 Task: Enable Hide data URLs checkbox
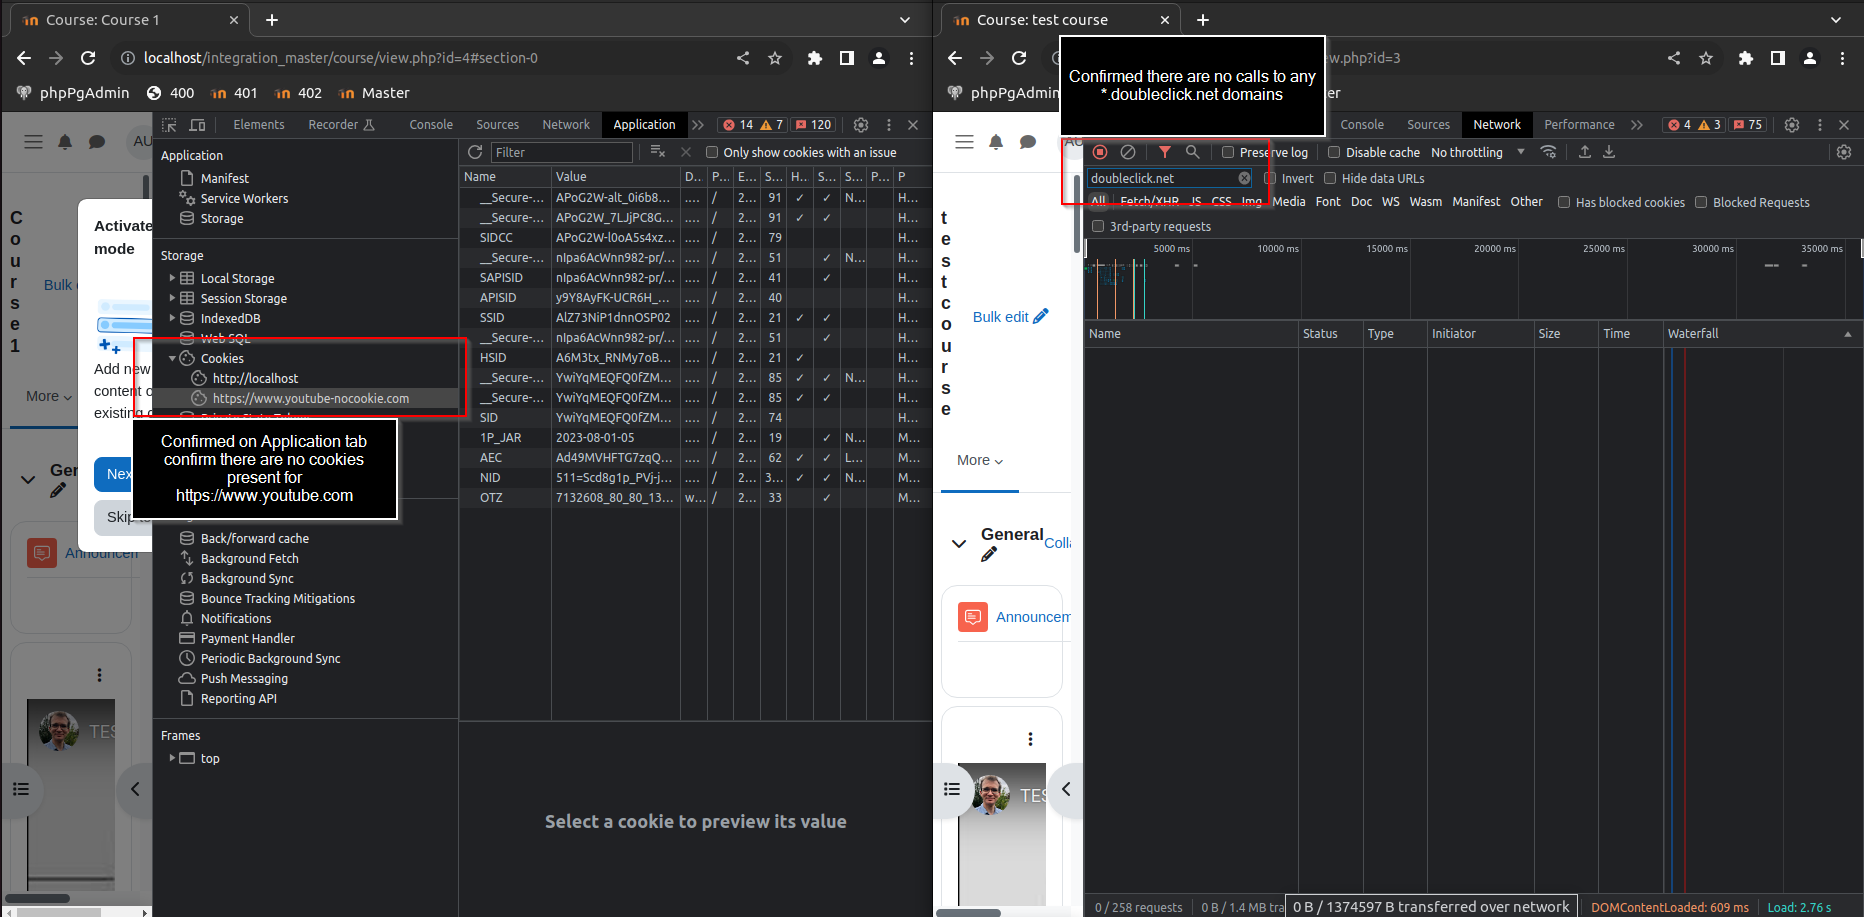point(1330,178)
